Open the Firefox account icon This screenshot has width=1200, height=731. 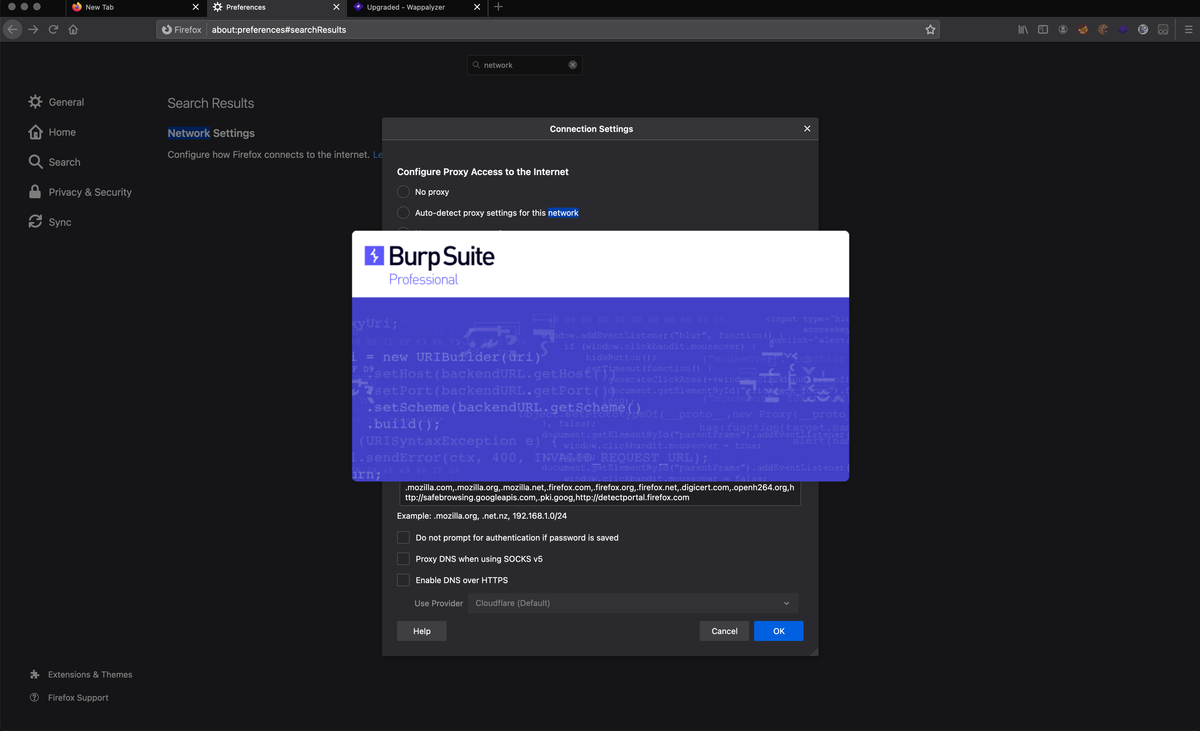pyautogui.click(x=1062, y=29)
